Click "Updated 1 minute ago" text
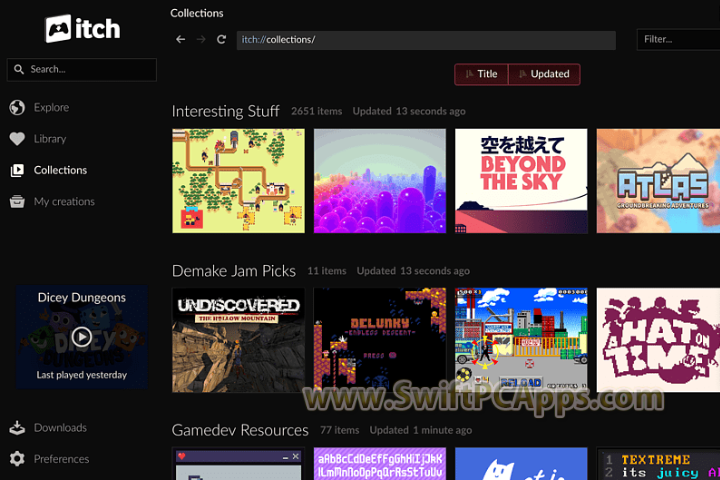The image size is (720, 480). (421, 430)
